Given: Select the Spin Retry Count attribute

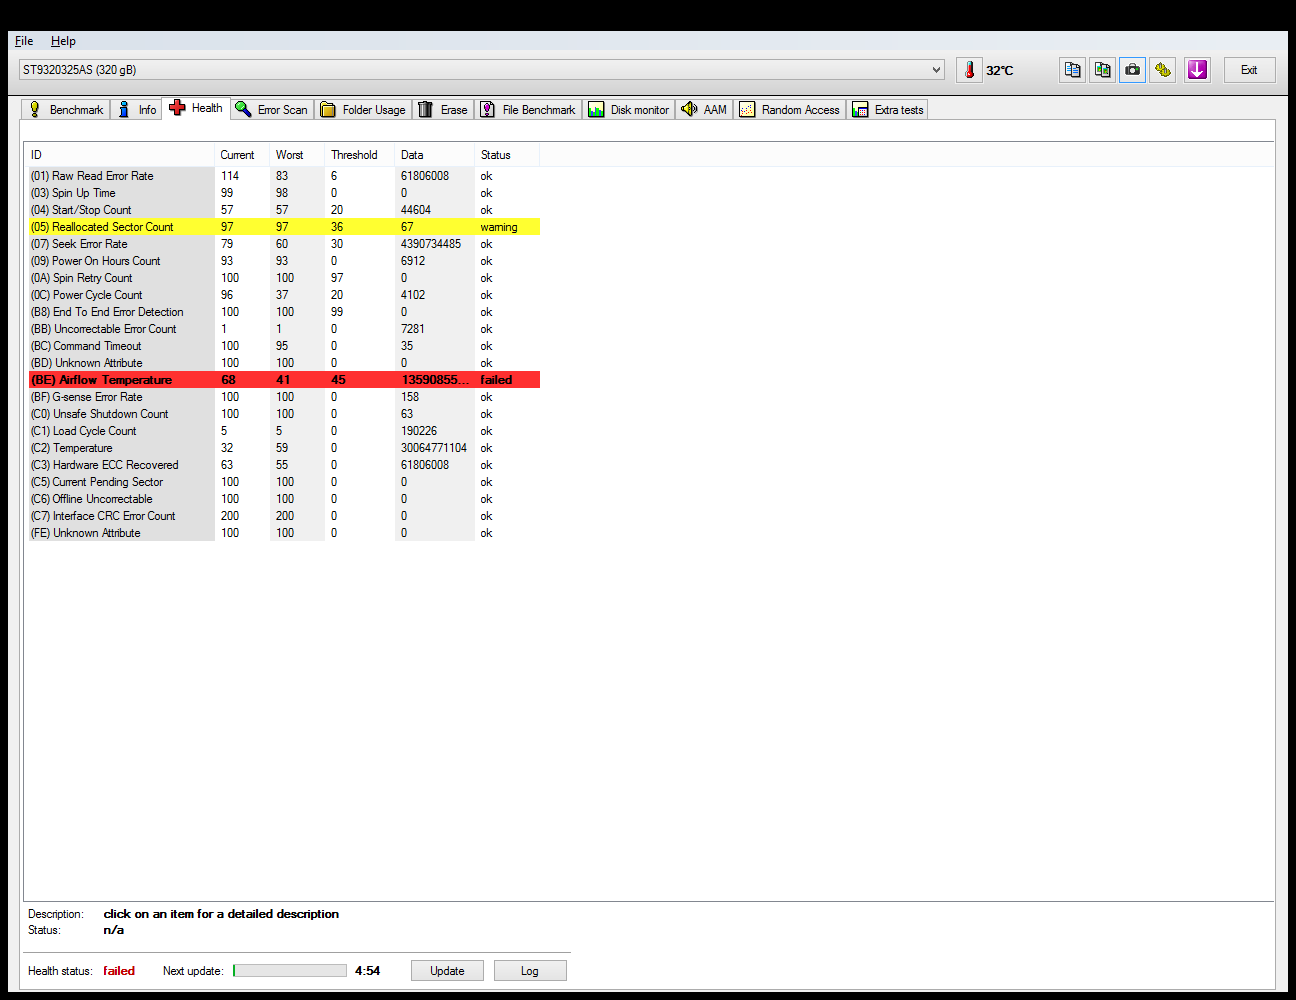Looking at the screenshot, I should [282, 278].
